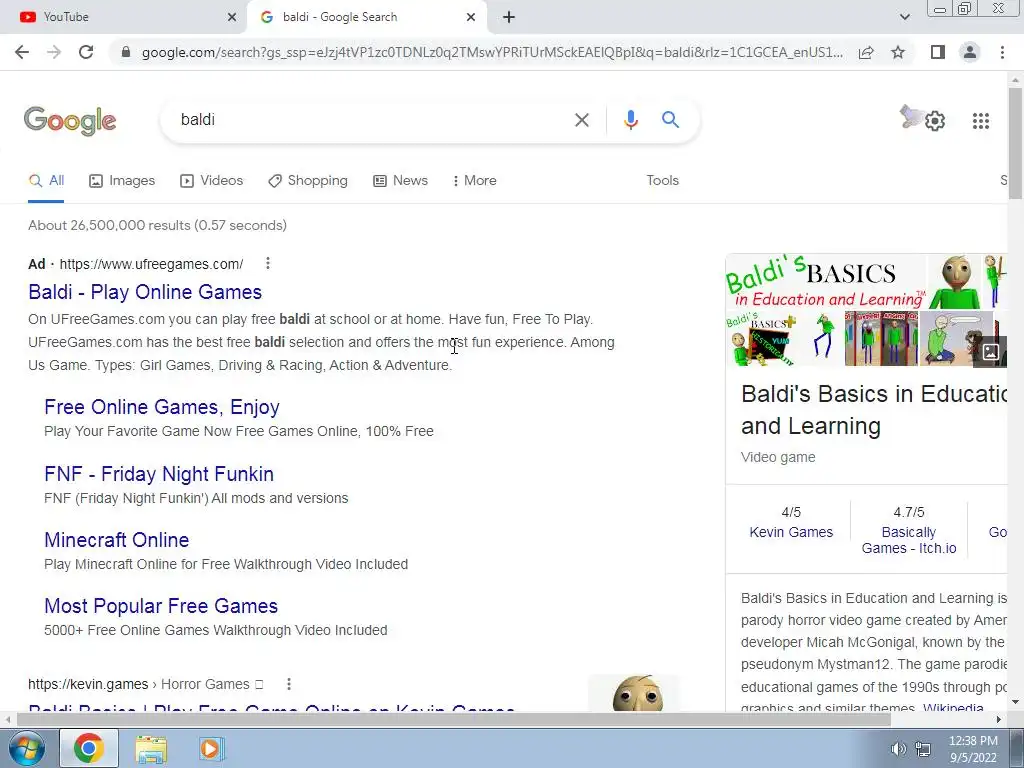Click the browser forward arrow

[54, 52]
